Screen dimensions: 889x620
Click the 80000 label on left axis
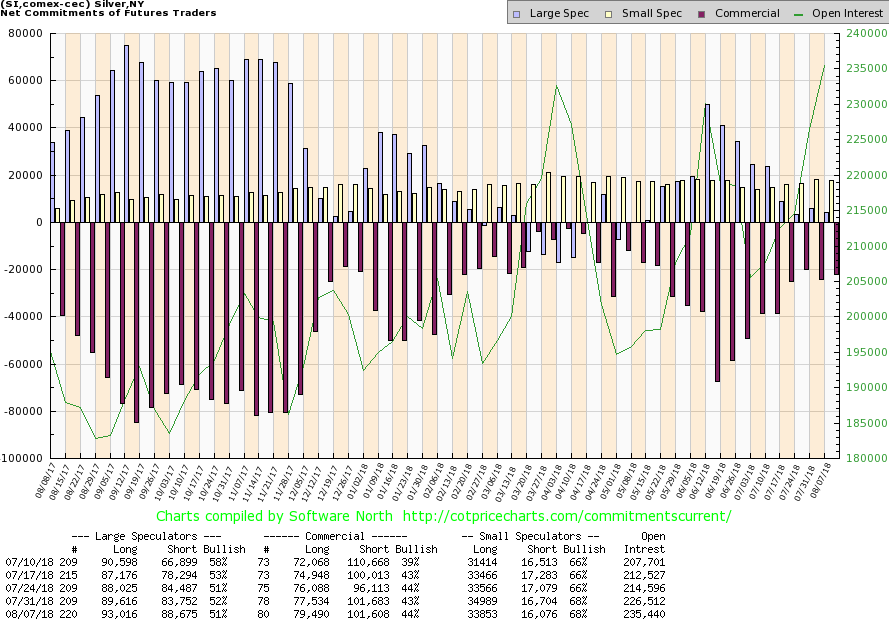coord(23,33)
